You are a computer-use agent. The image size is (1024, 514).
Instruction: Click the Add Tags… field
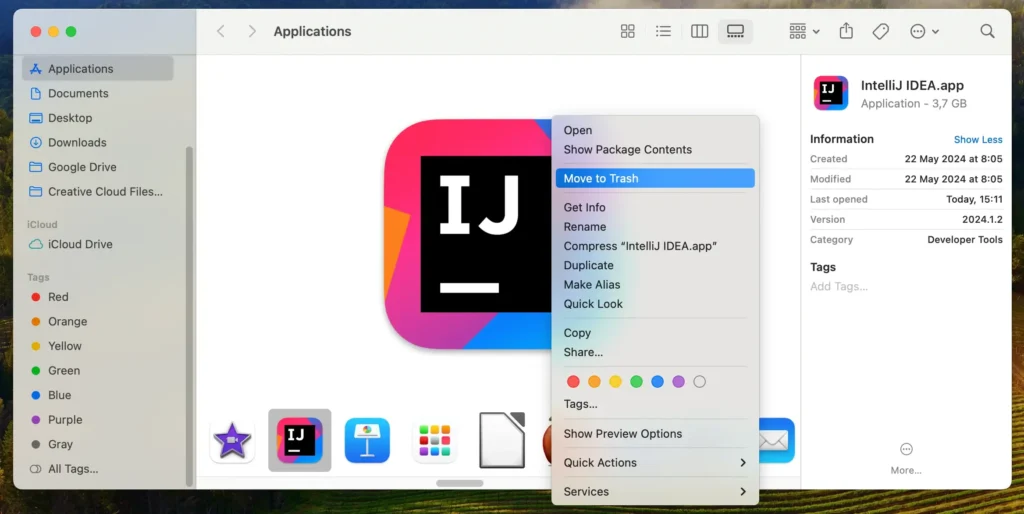click(839, 287)
